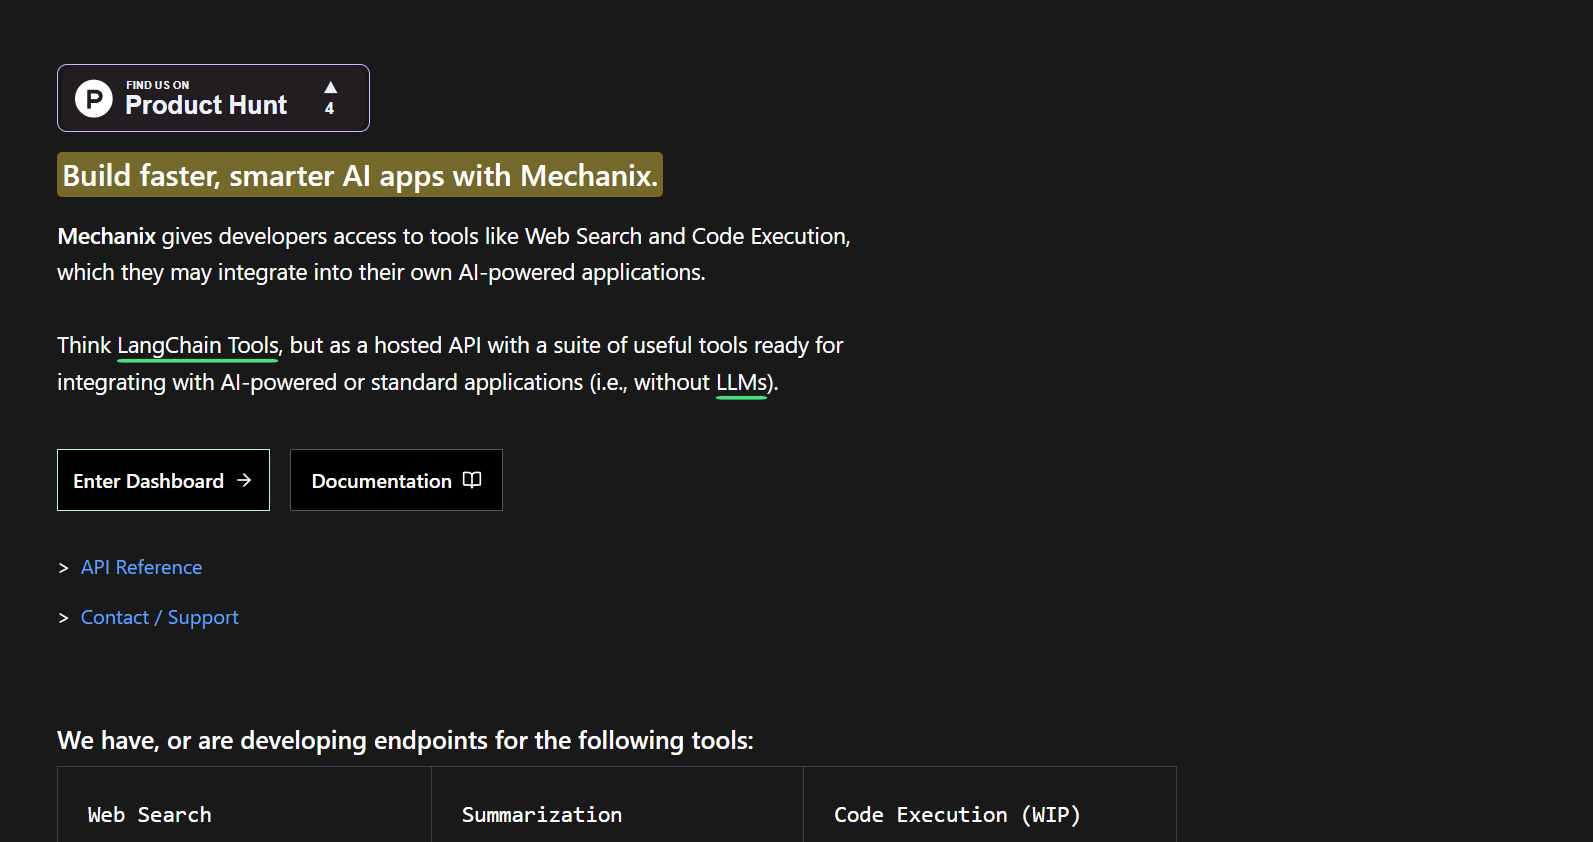Select the Code Execution (WIP) card
Image resolution: width=1593 pixels, height=842 pixels.
tap(990, 805)
